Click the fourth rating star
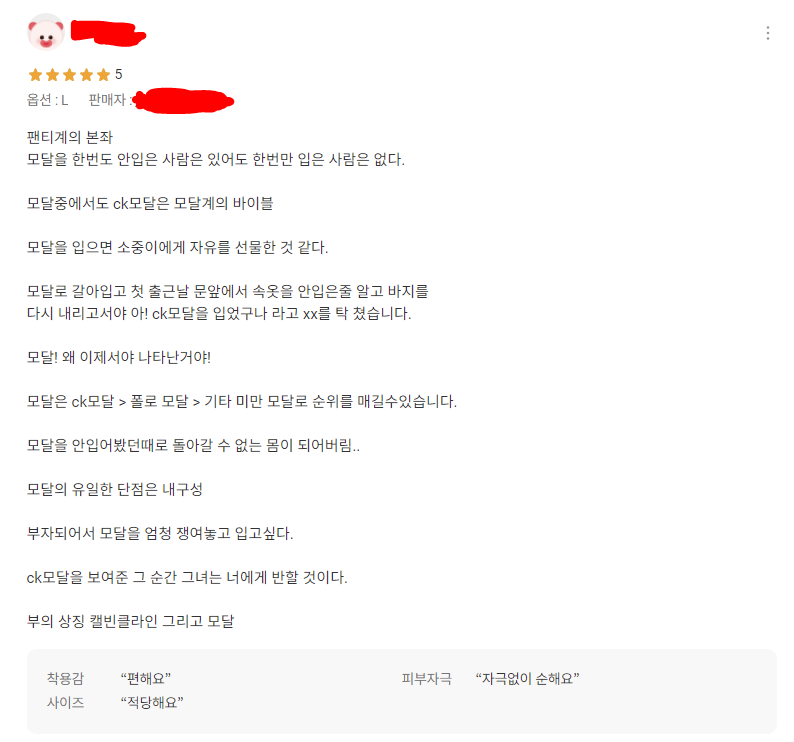 coord(87,75)
